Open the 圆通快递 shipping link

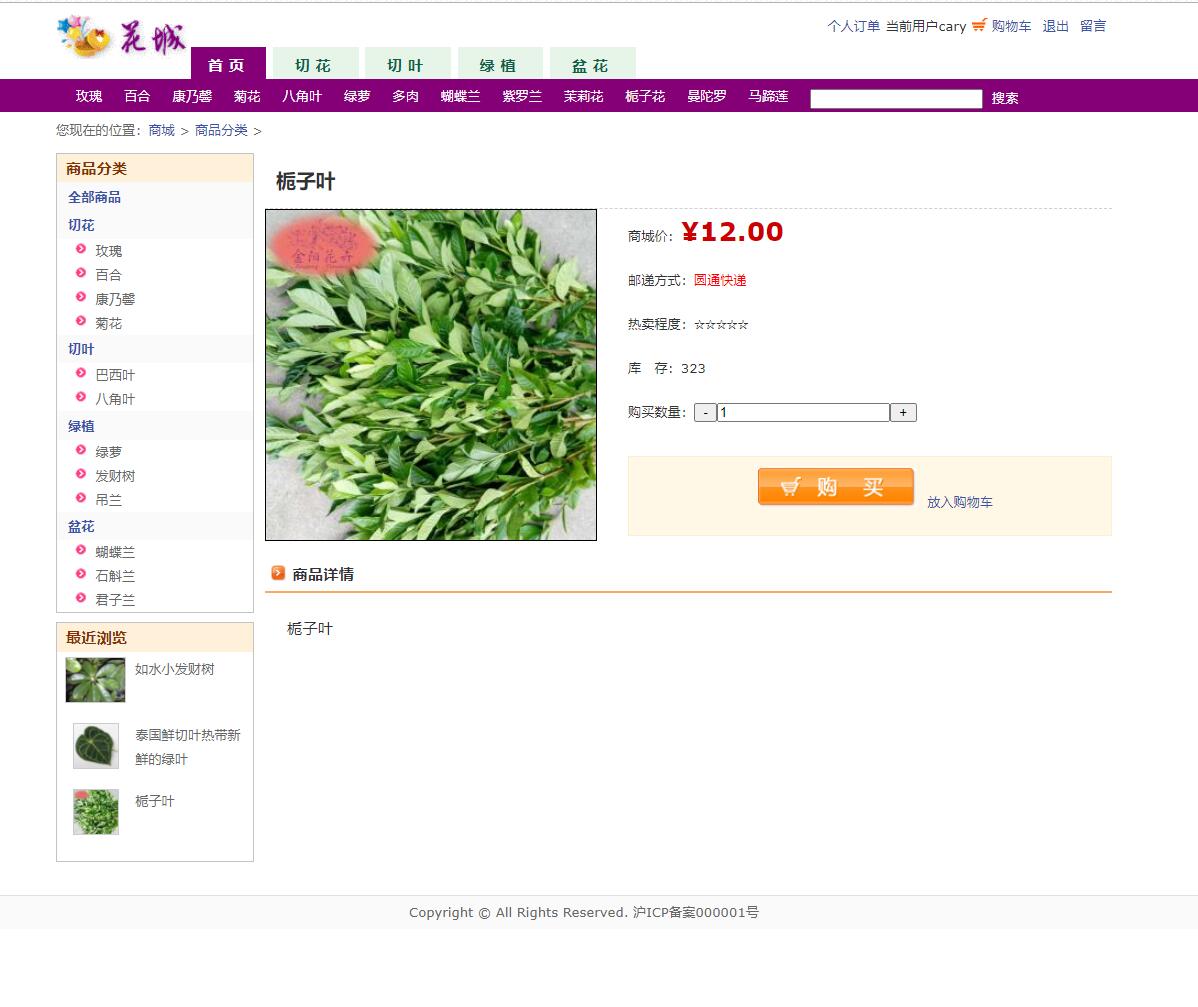coord(723,281)
